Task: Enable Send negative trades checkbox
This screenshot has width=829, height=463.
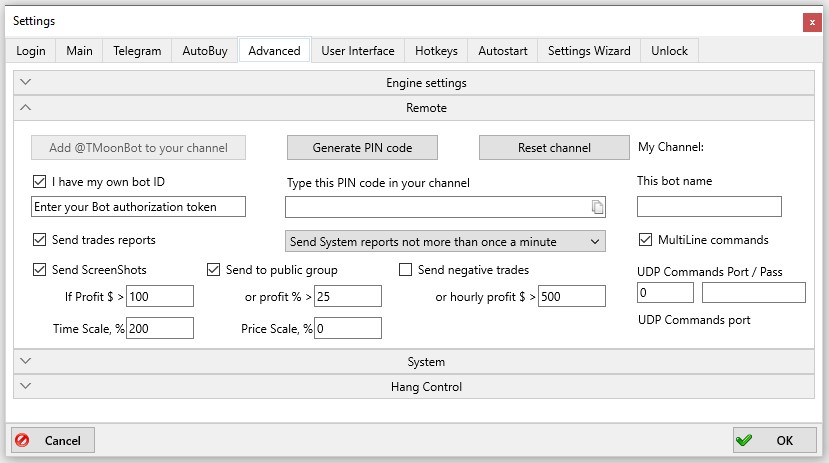Action: click(x=406, y=269)
